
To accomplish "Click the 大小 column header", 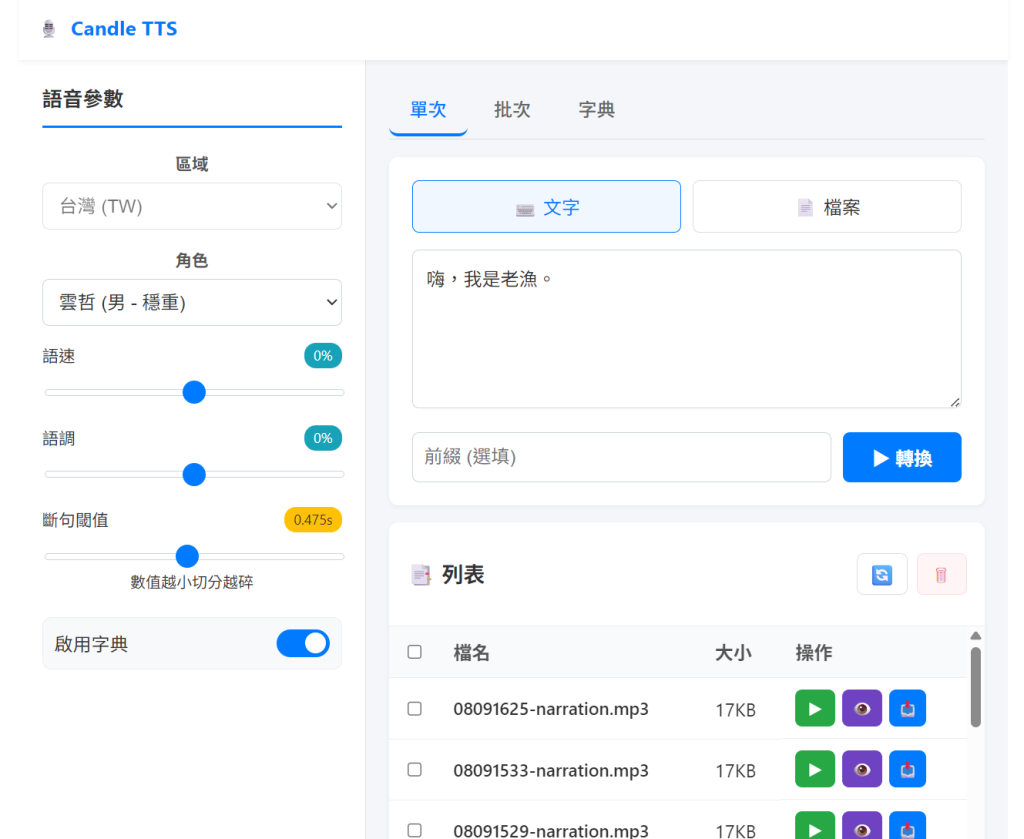I will pyautogui.click(x=733, y=652).
